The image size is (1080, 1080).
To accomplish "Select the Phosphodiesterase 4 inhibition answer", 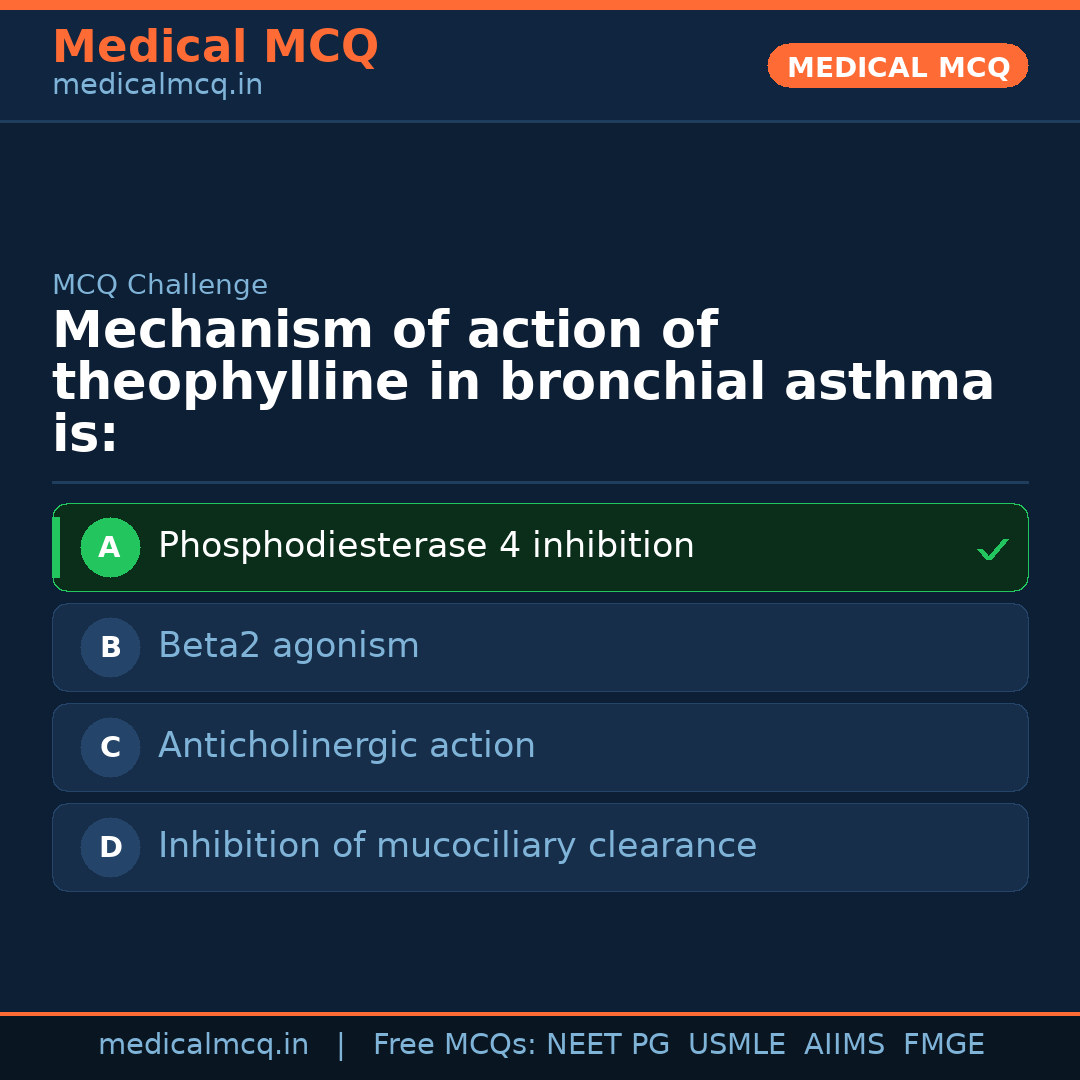I will pyautogui.click(x=426, y=546).
